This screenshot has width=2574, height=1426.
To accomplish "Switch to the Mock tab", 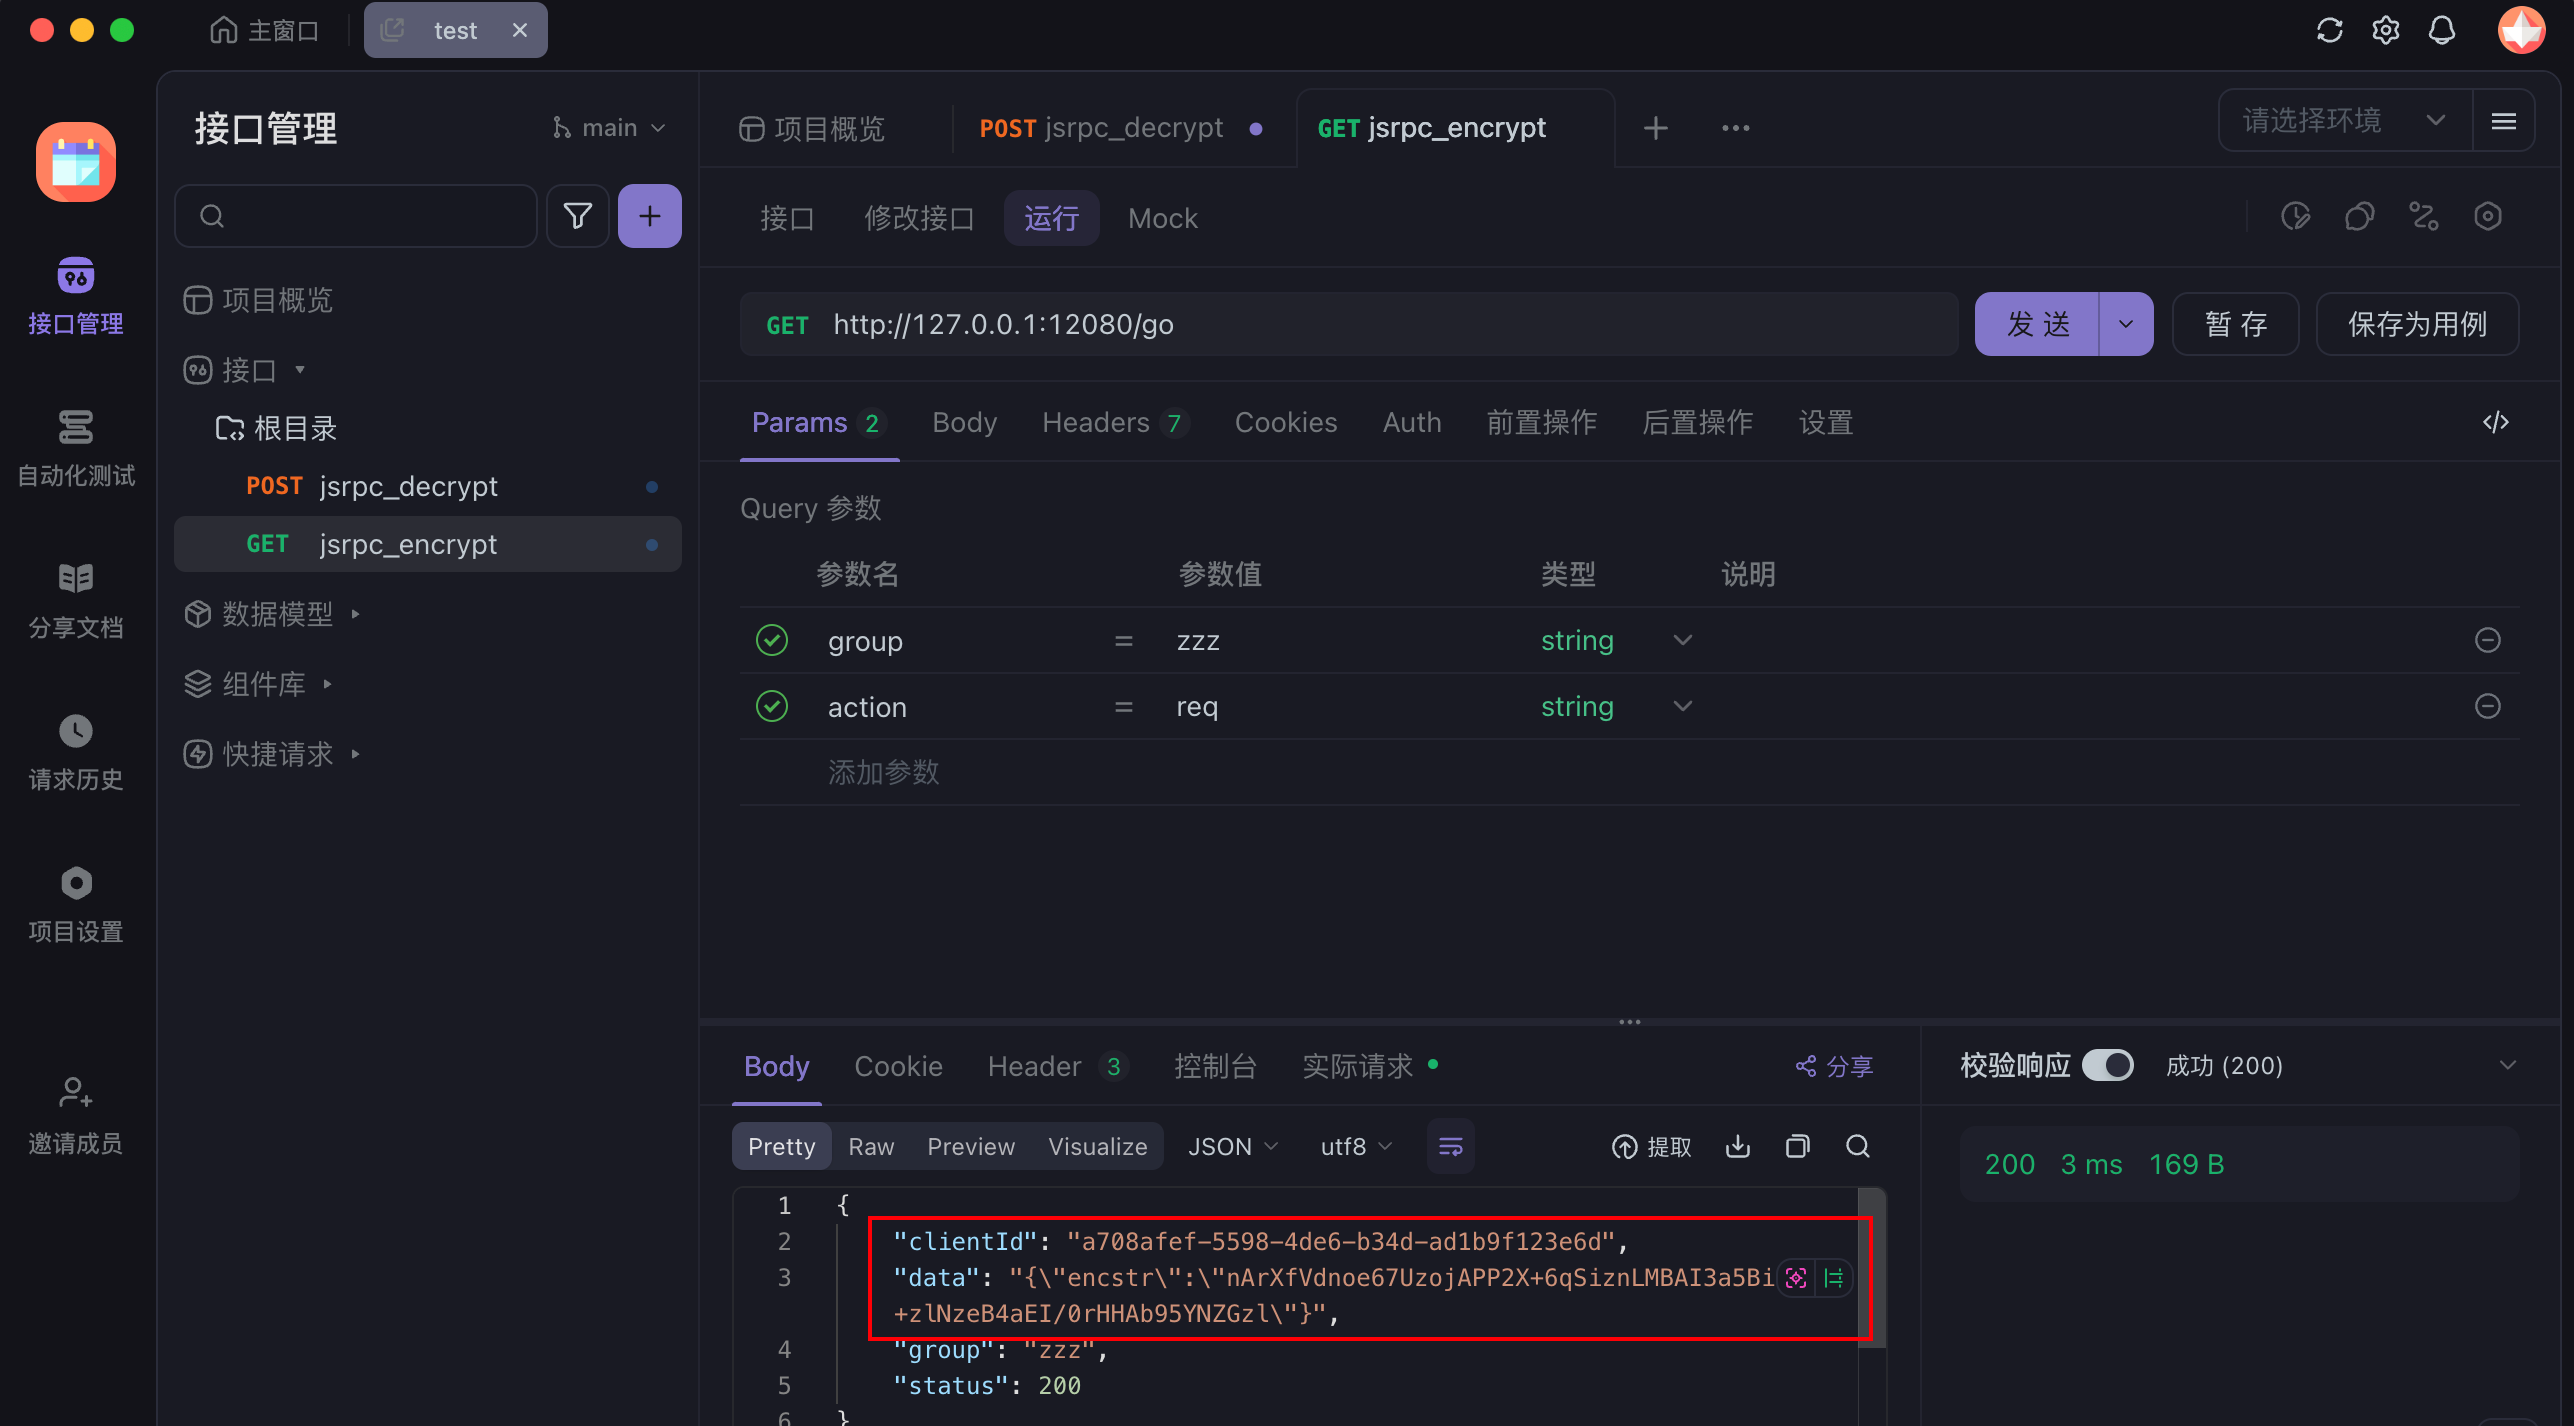I will tap(1163, 218).
